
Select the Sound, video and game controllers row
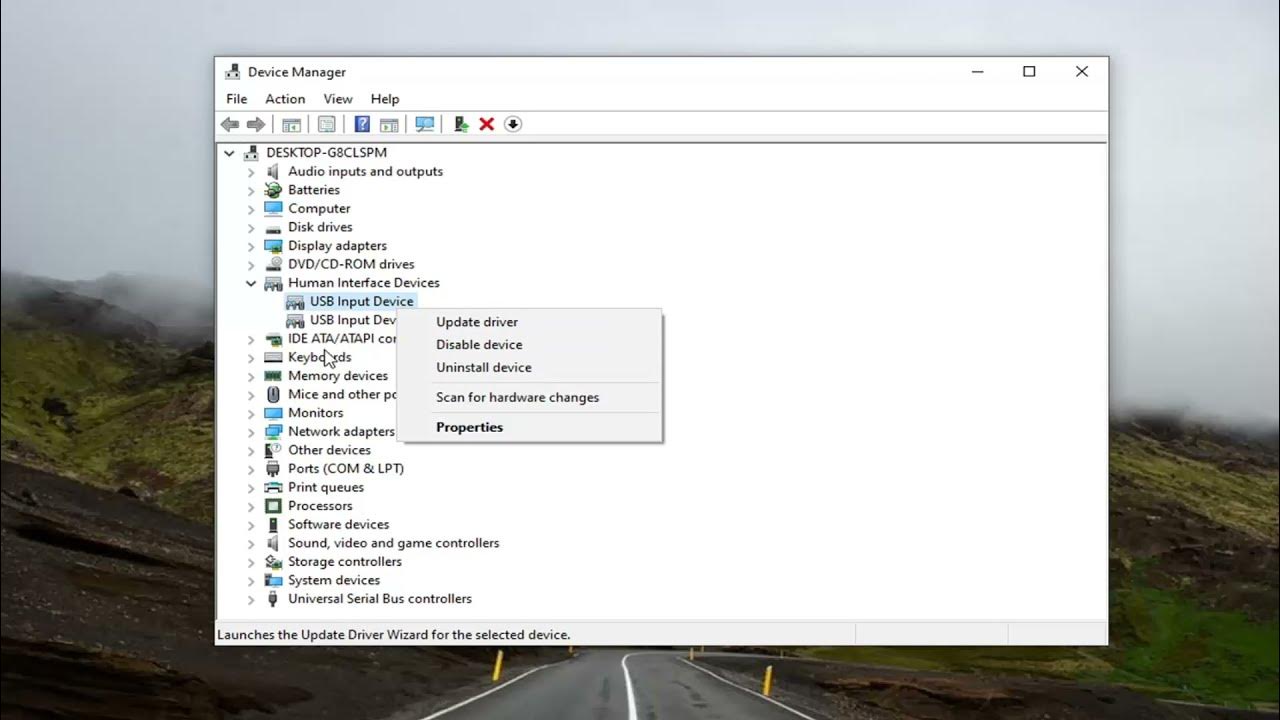pos(394,543)
